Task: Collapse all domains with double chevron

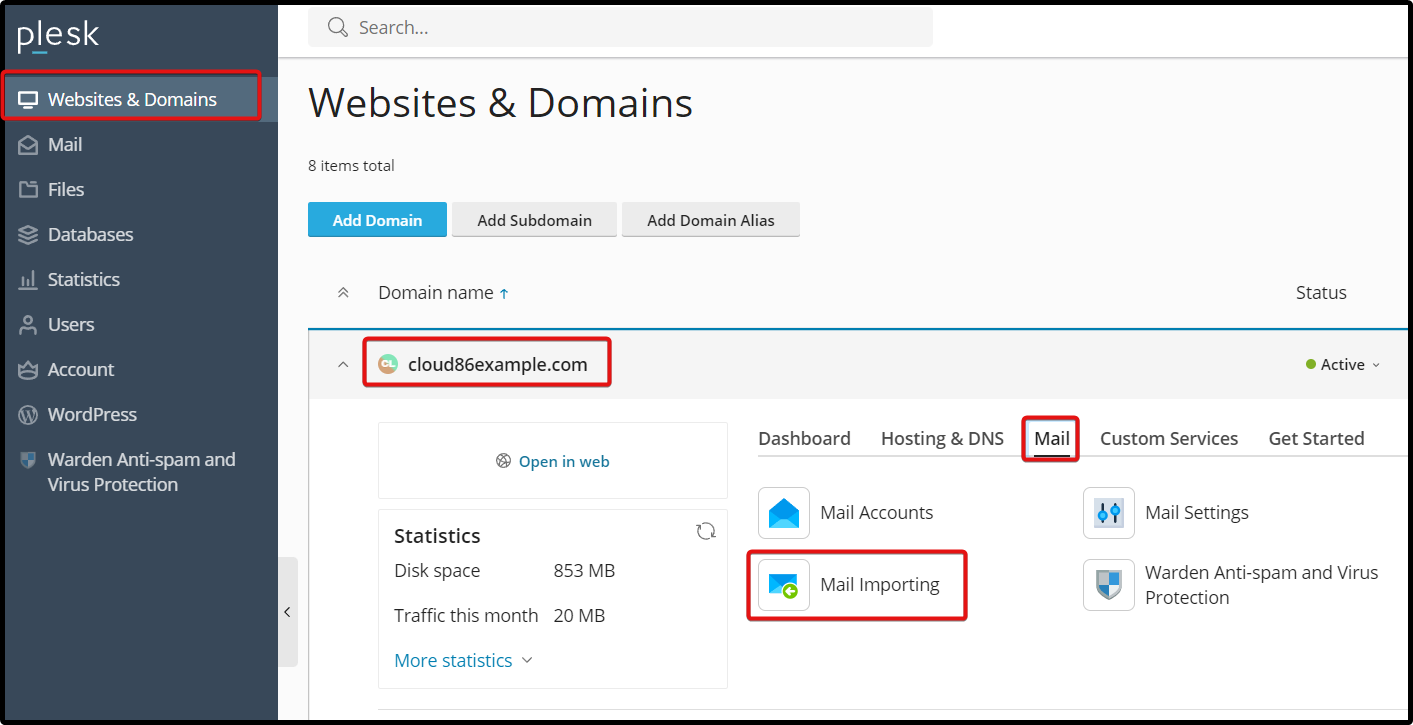Action: point(343,293)
